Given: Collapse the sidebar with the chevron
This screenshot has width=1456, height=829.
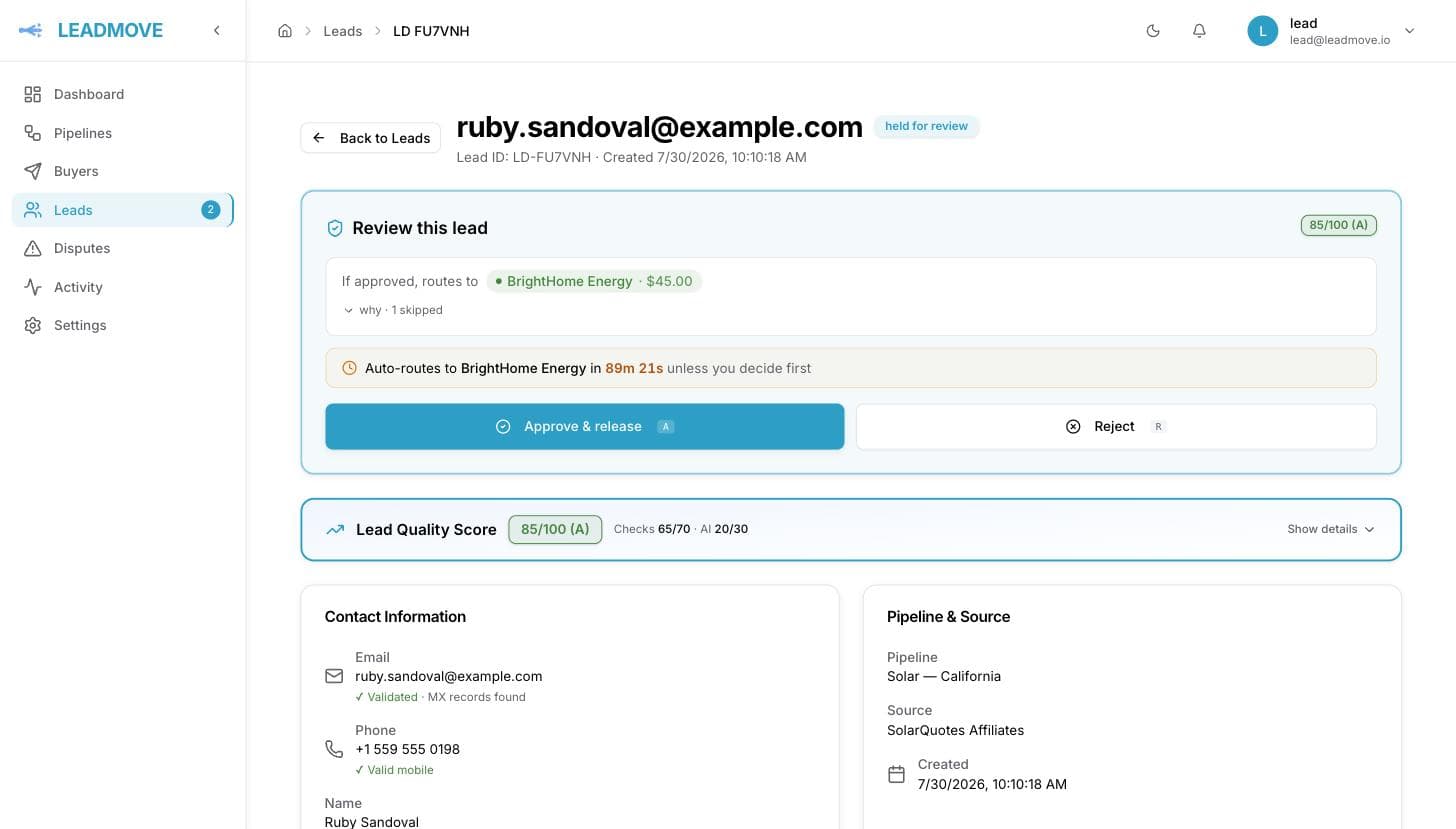Looking at the screenshot, I should point(216,30).
